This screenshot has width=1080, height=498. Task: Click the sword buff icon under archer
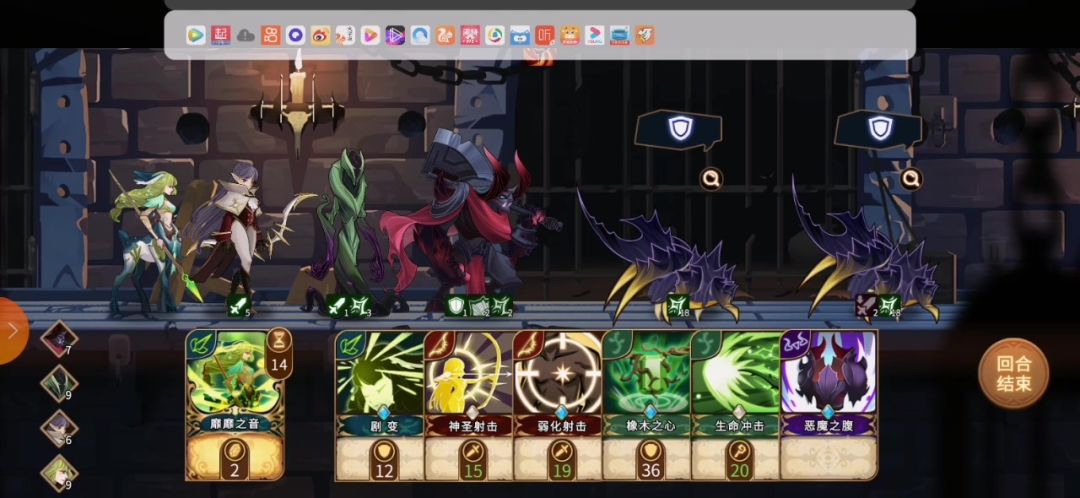click(238, 305)
